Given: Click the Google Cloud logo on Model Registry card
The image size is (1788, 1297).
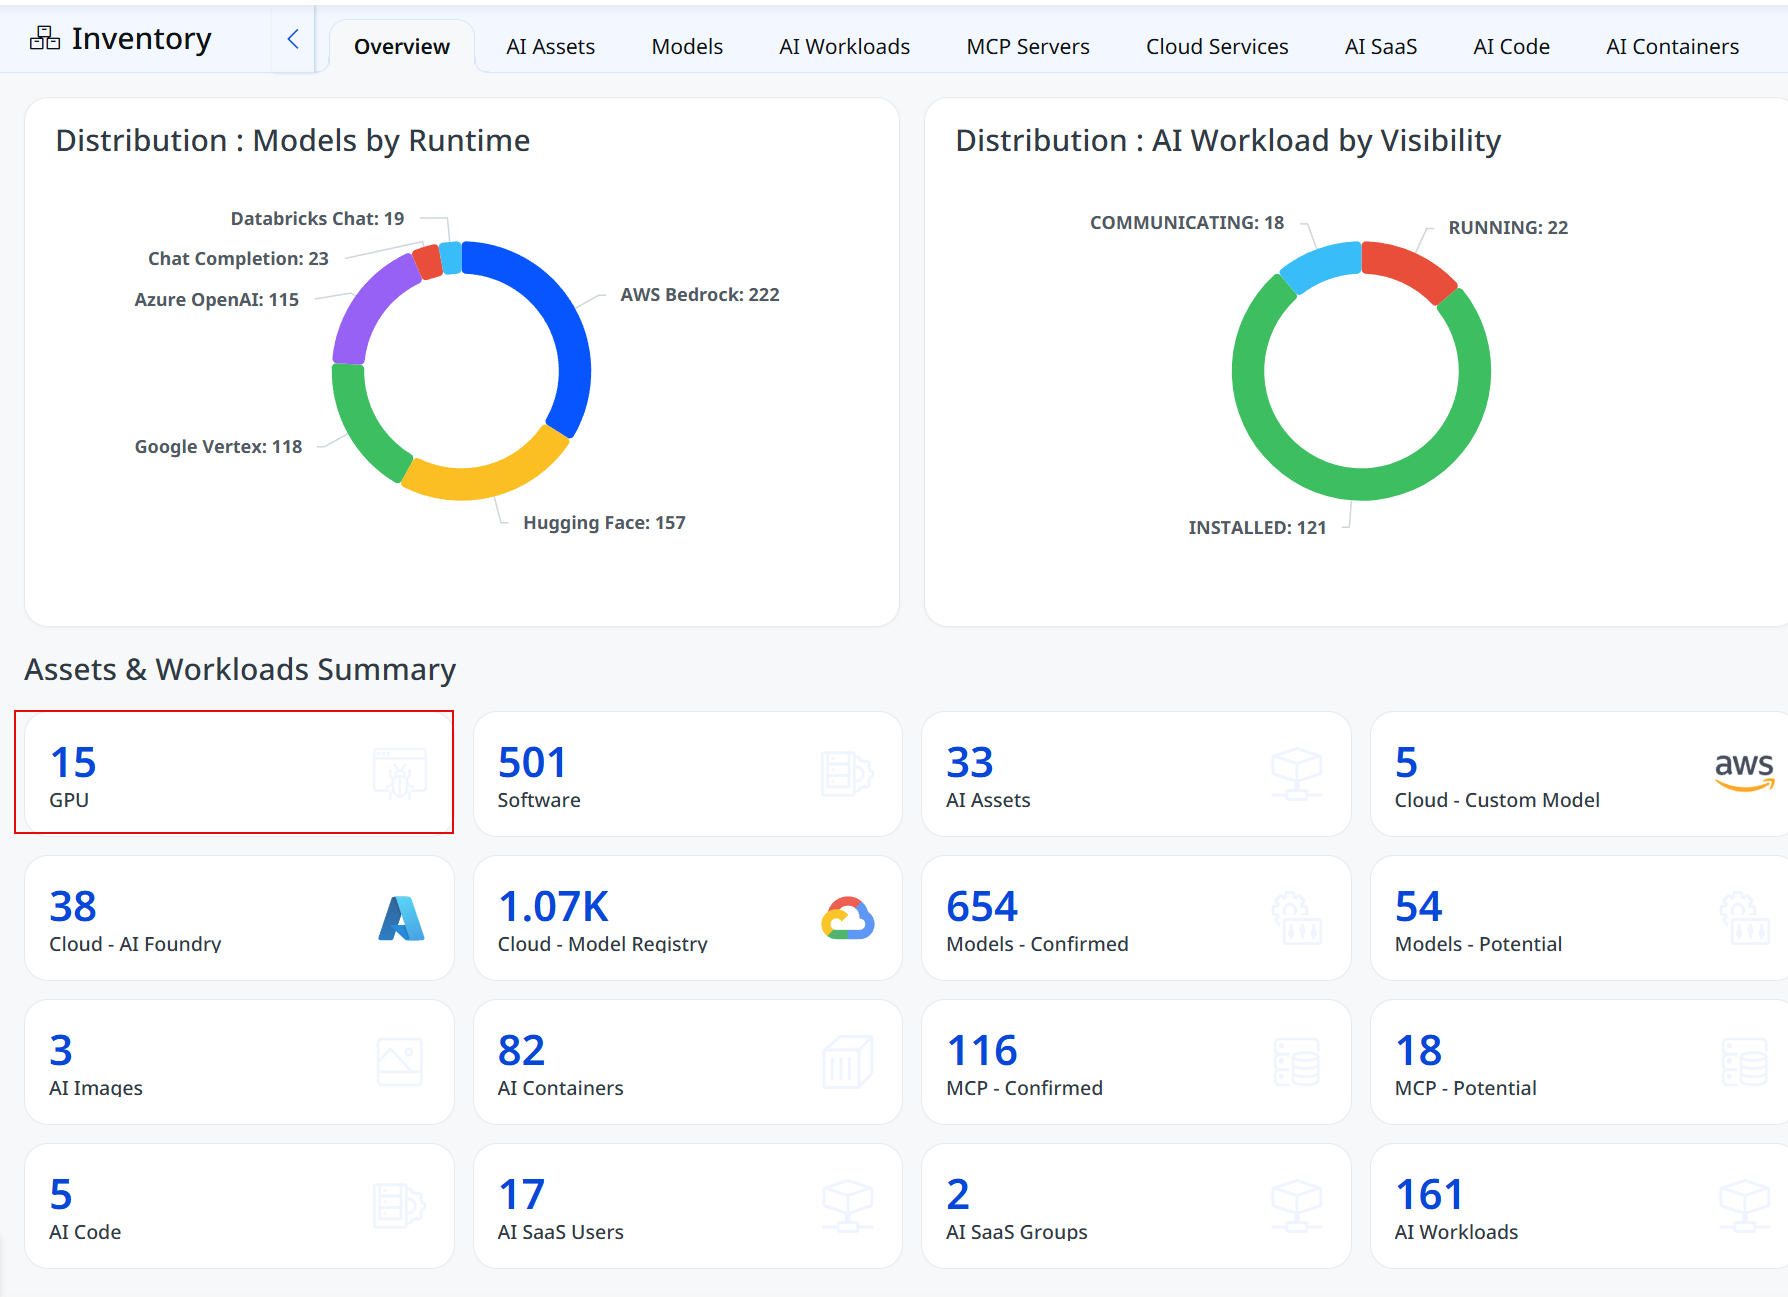Looking at the screenshot, I should pos(848,918).
